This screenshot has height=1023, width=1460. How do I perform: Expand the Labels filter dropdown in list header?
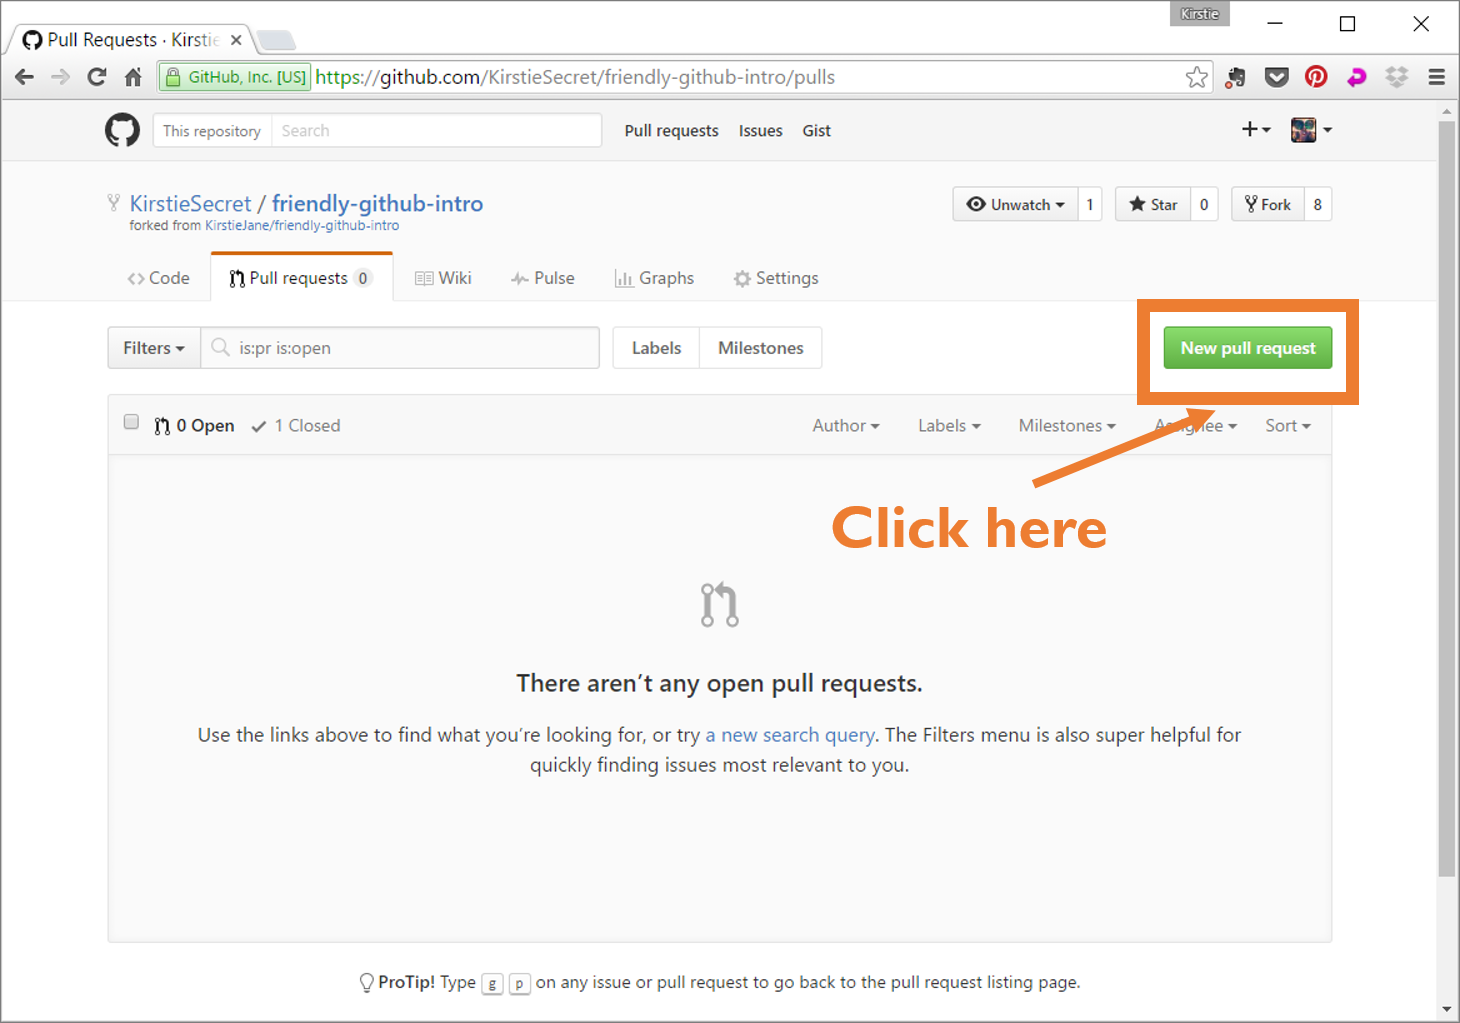point(949,426)
